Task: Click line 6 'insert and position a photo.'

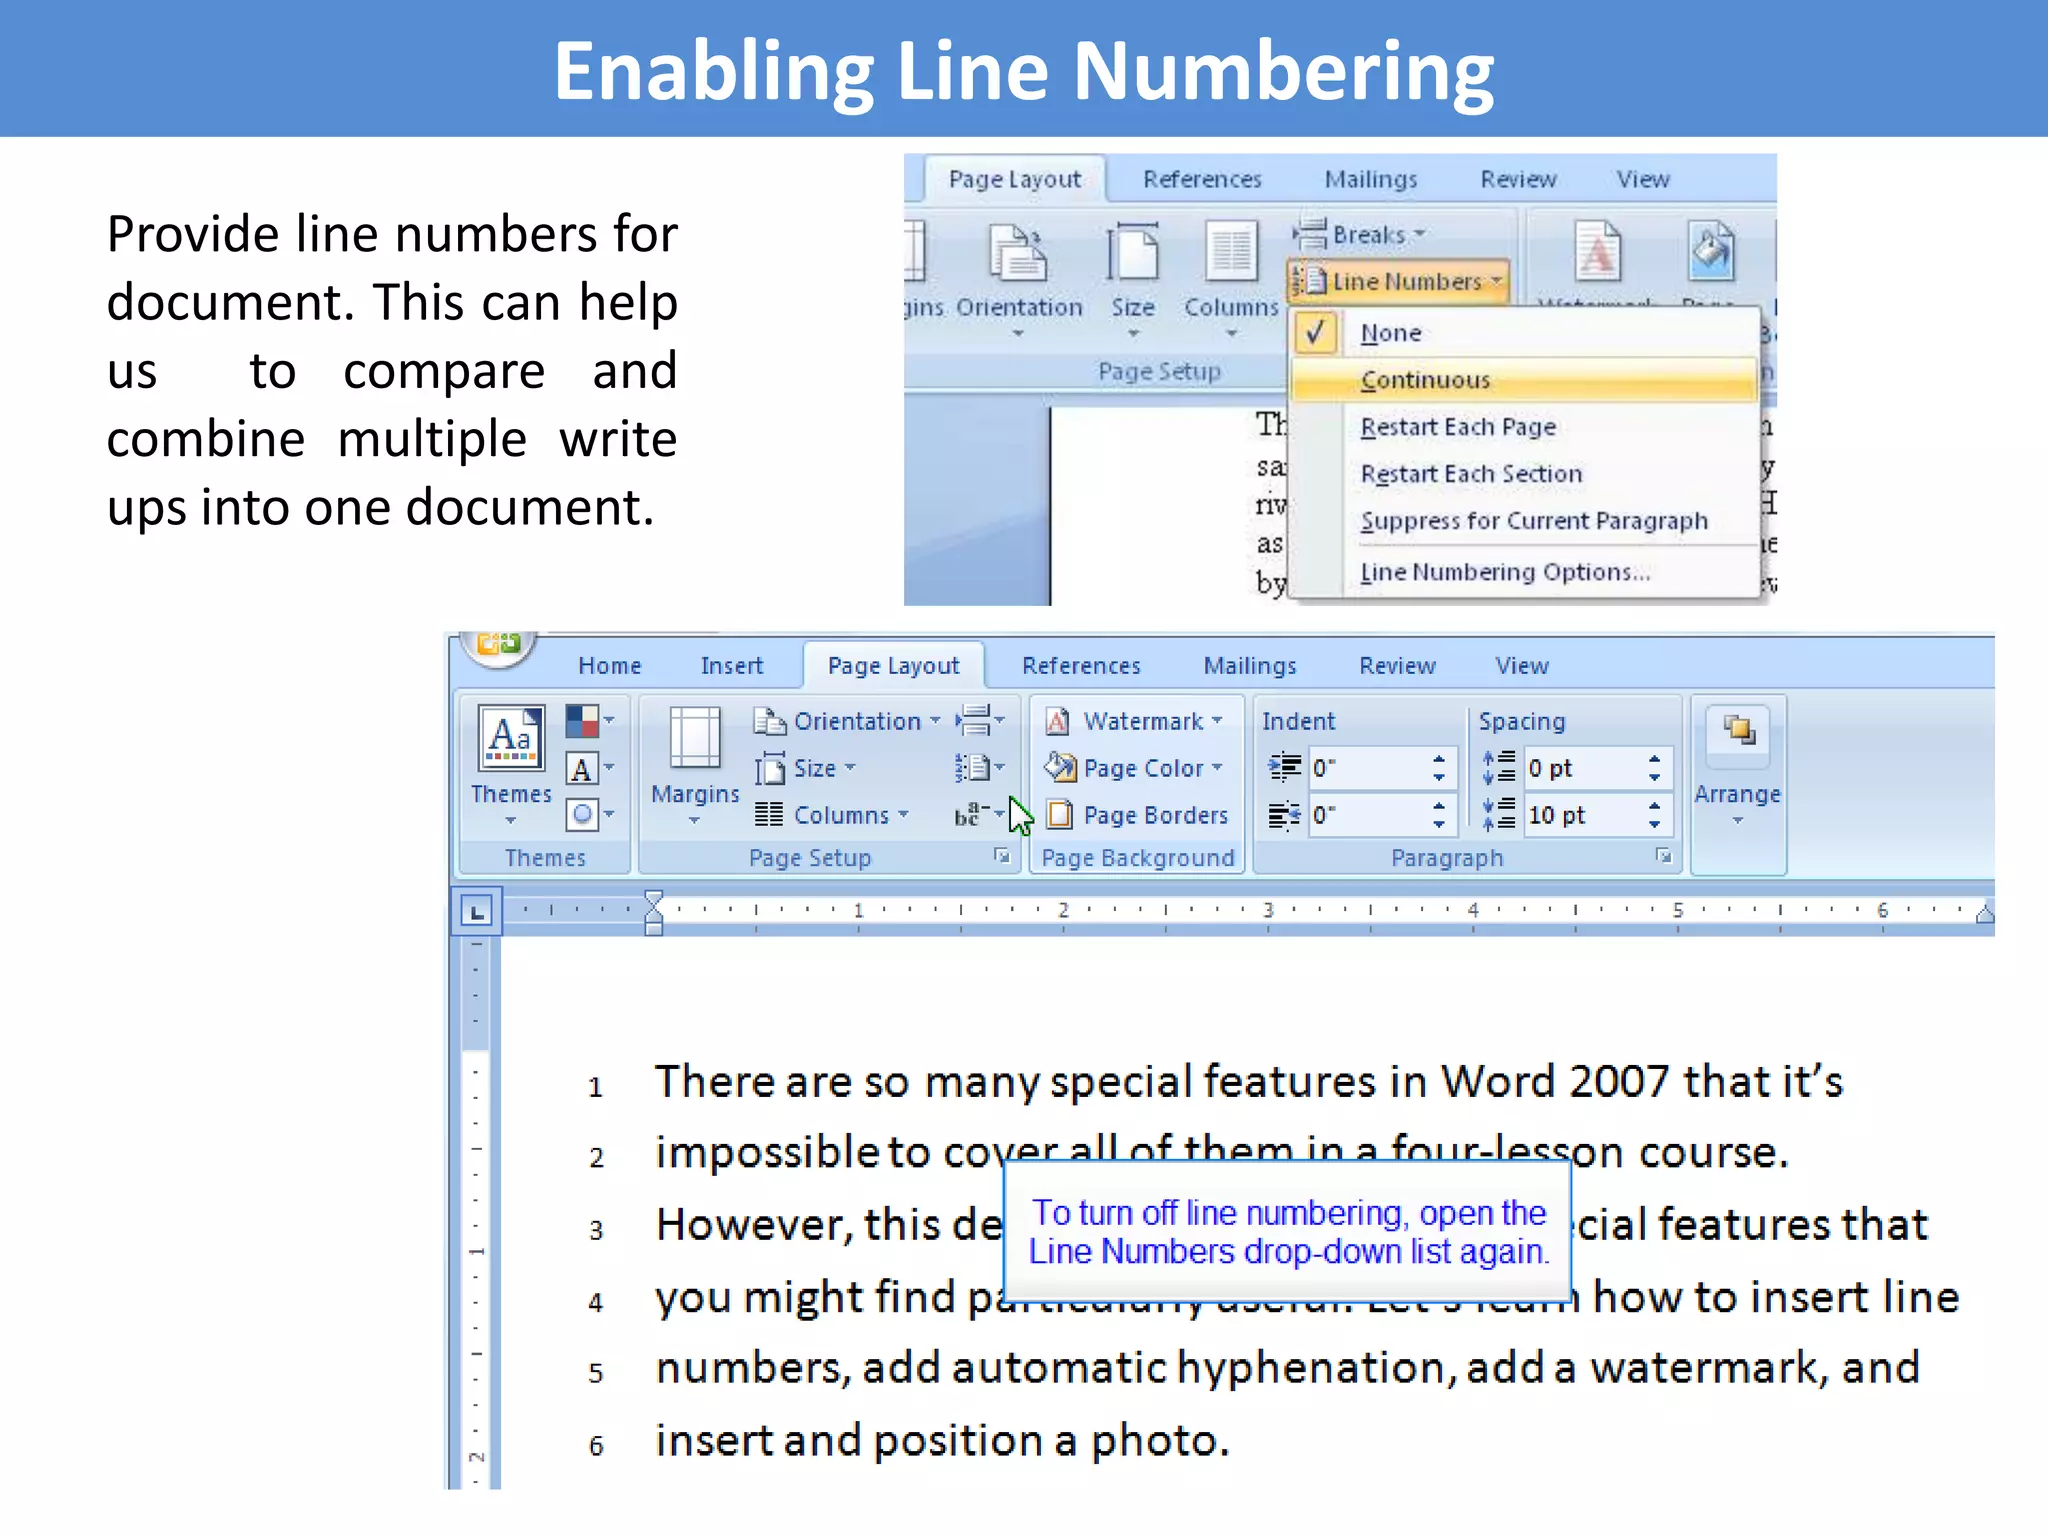Action: pyautogui.click(x=942, y=1441)
